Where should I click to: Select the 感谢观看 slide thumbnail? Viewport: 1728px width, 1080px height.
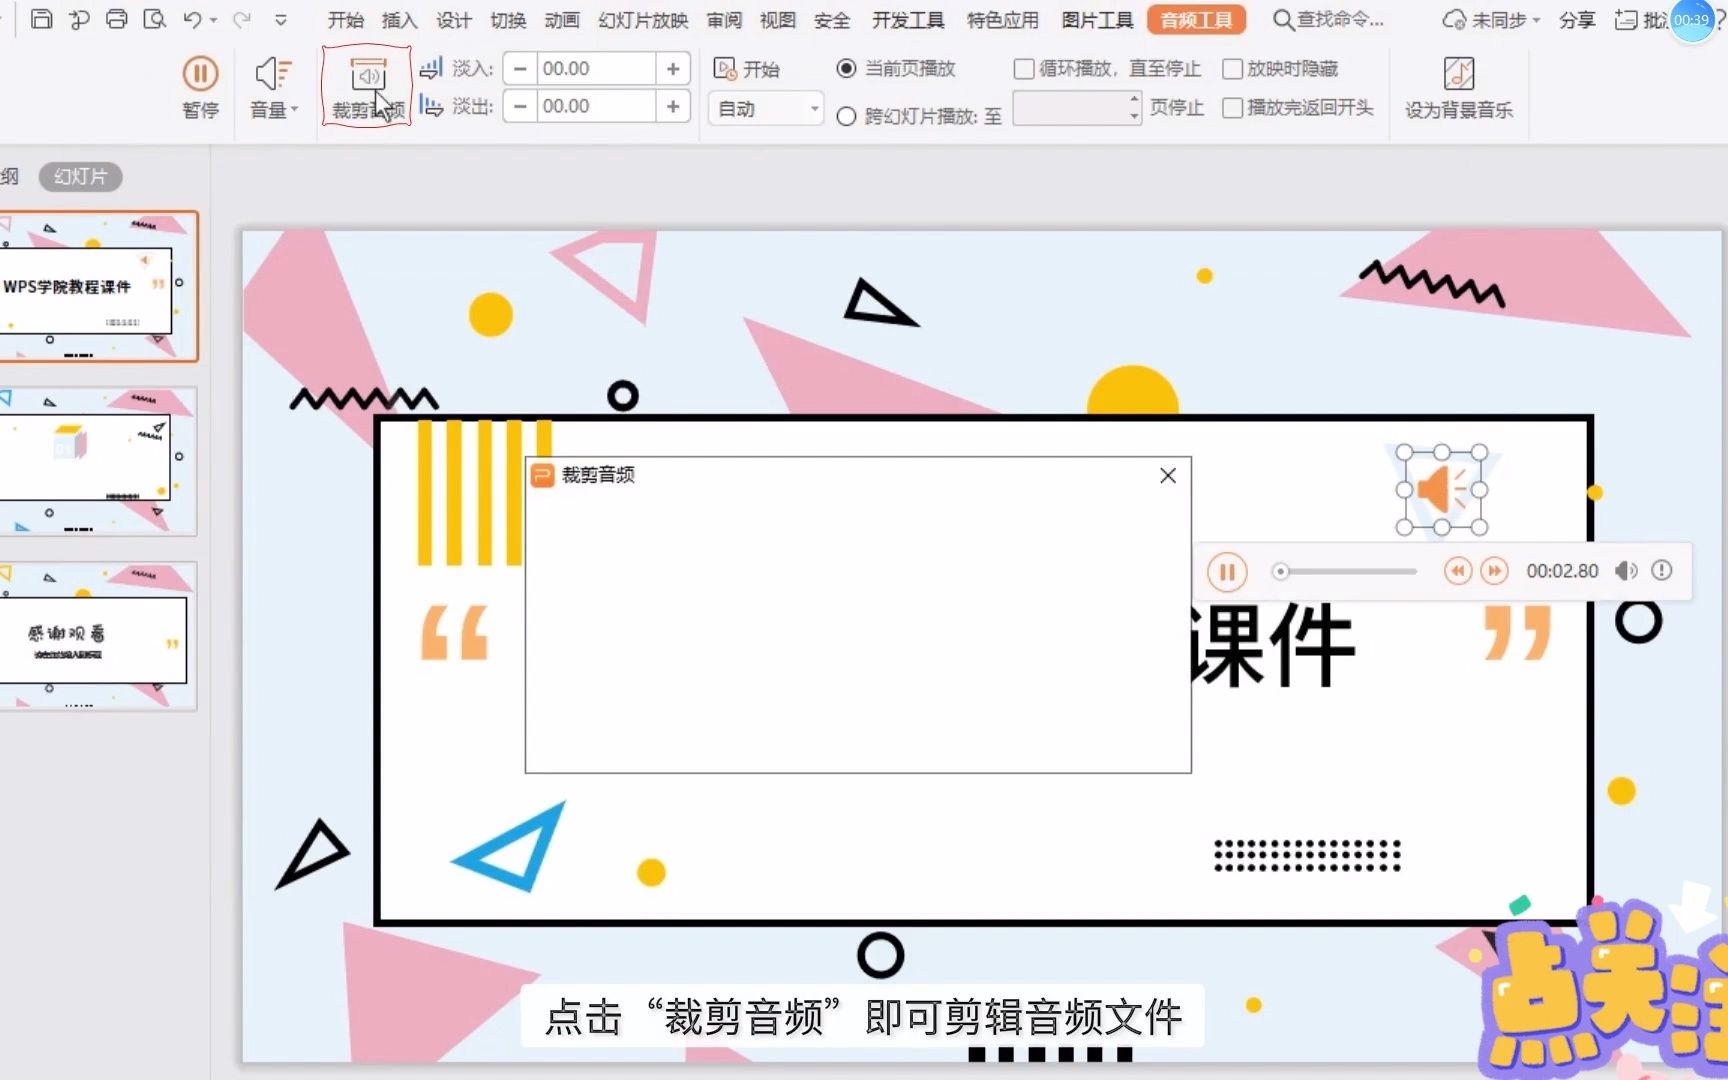click(97, 635)
